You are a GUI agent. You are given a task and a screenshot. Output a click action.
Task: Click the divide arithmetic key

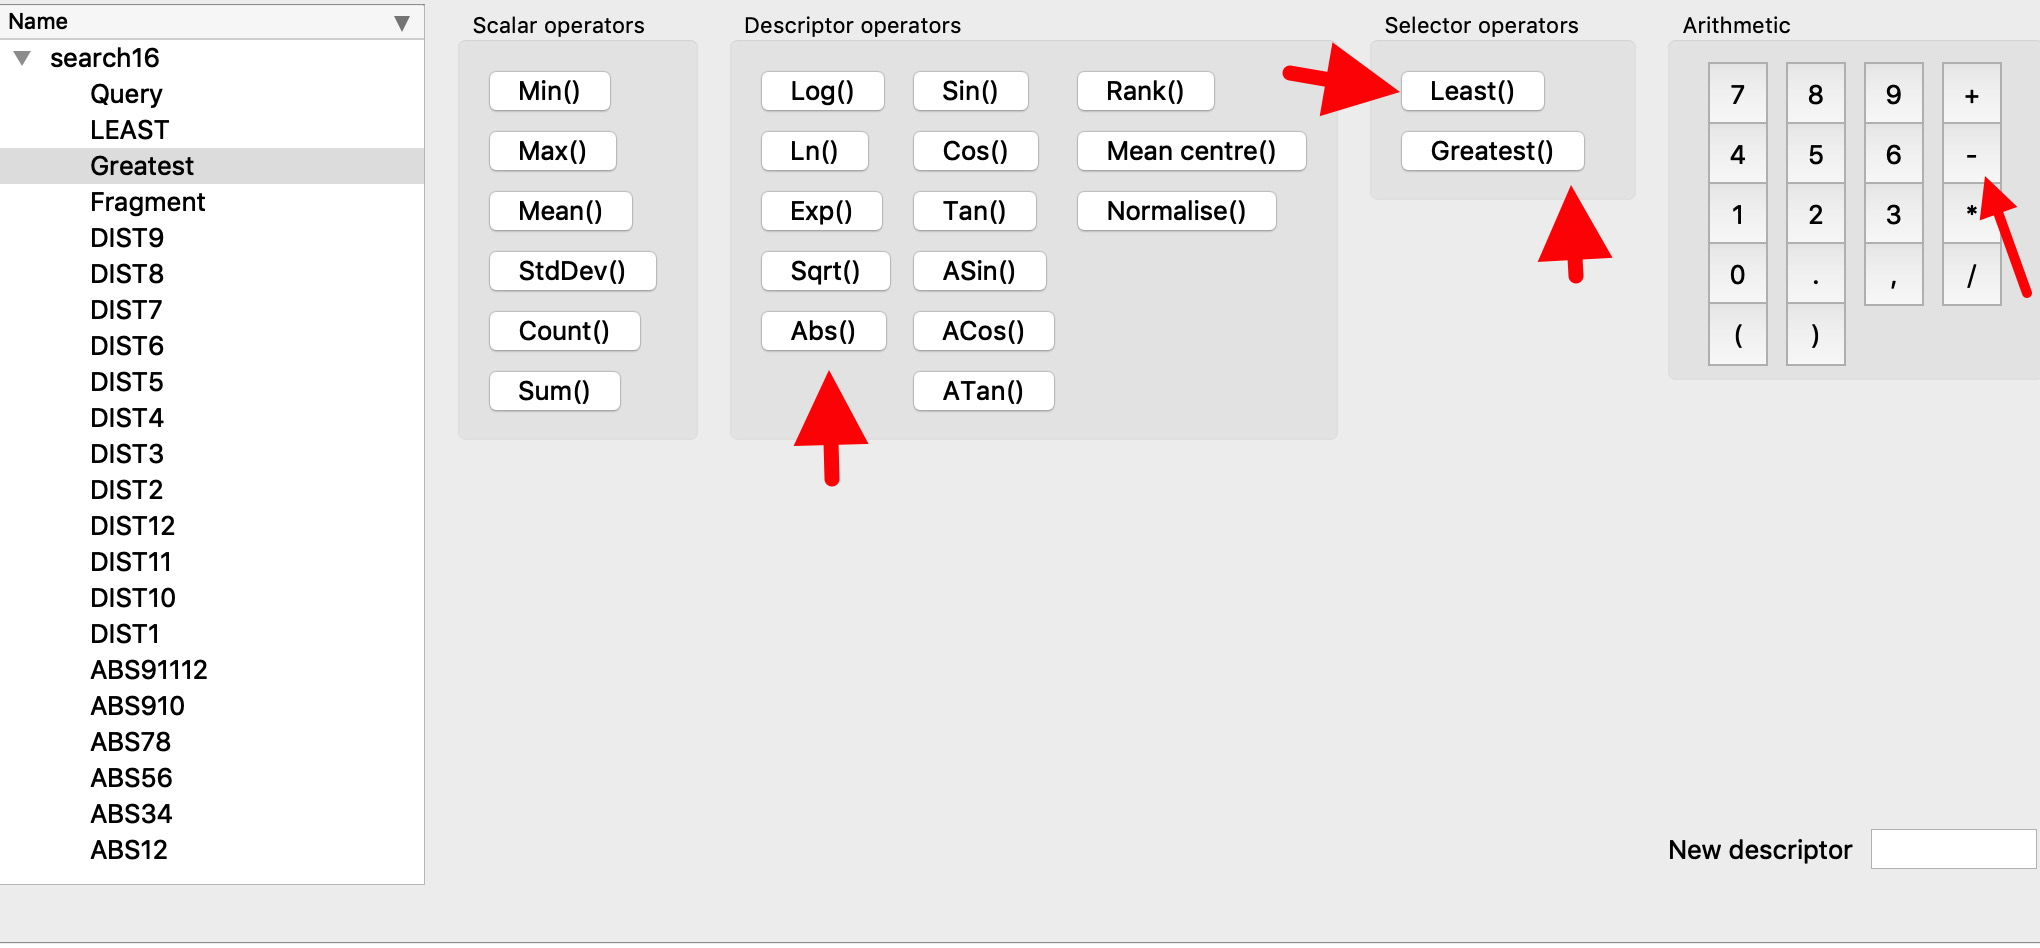(x=1971, y=275)
